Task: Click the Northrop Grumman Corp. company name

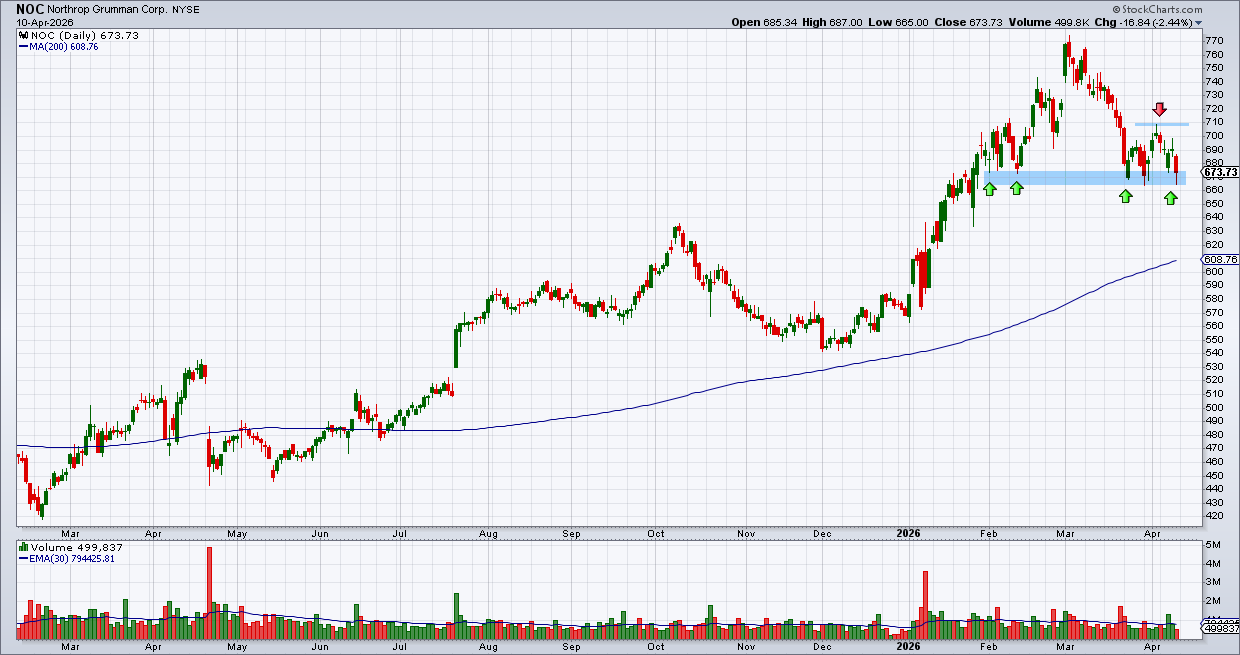Action: tap(107, 8)
